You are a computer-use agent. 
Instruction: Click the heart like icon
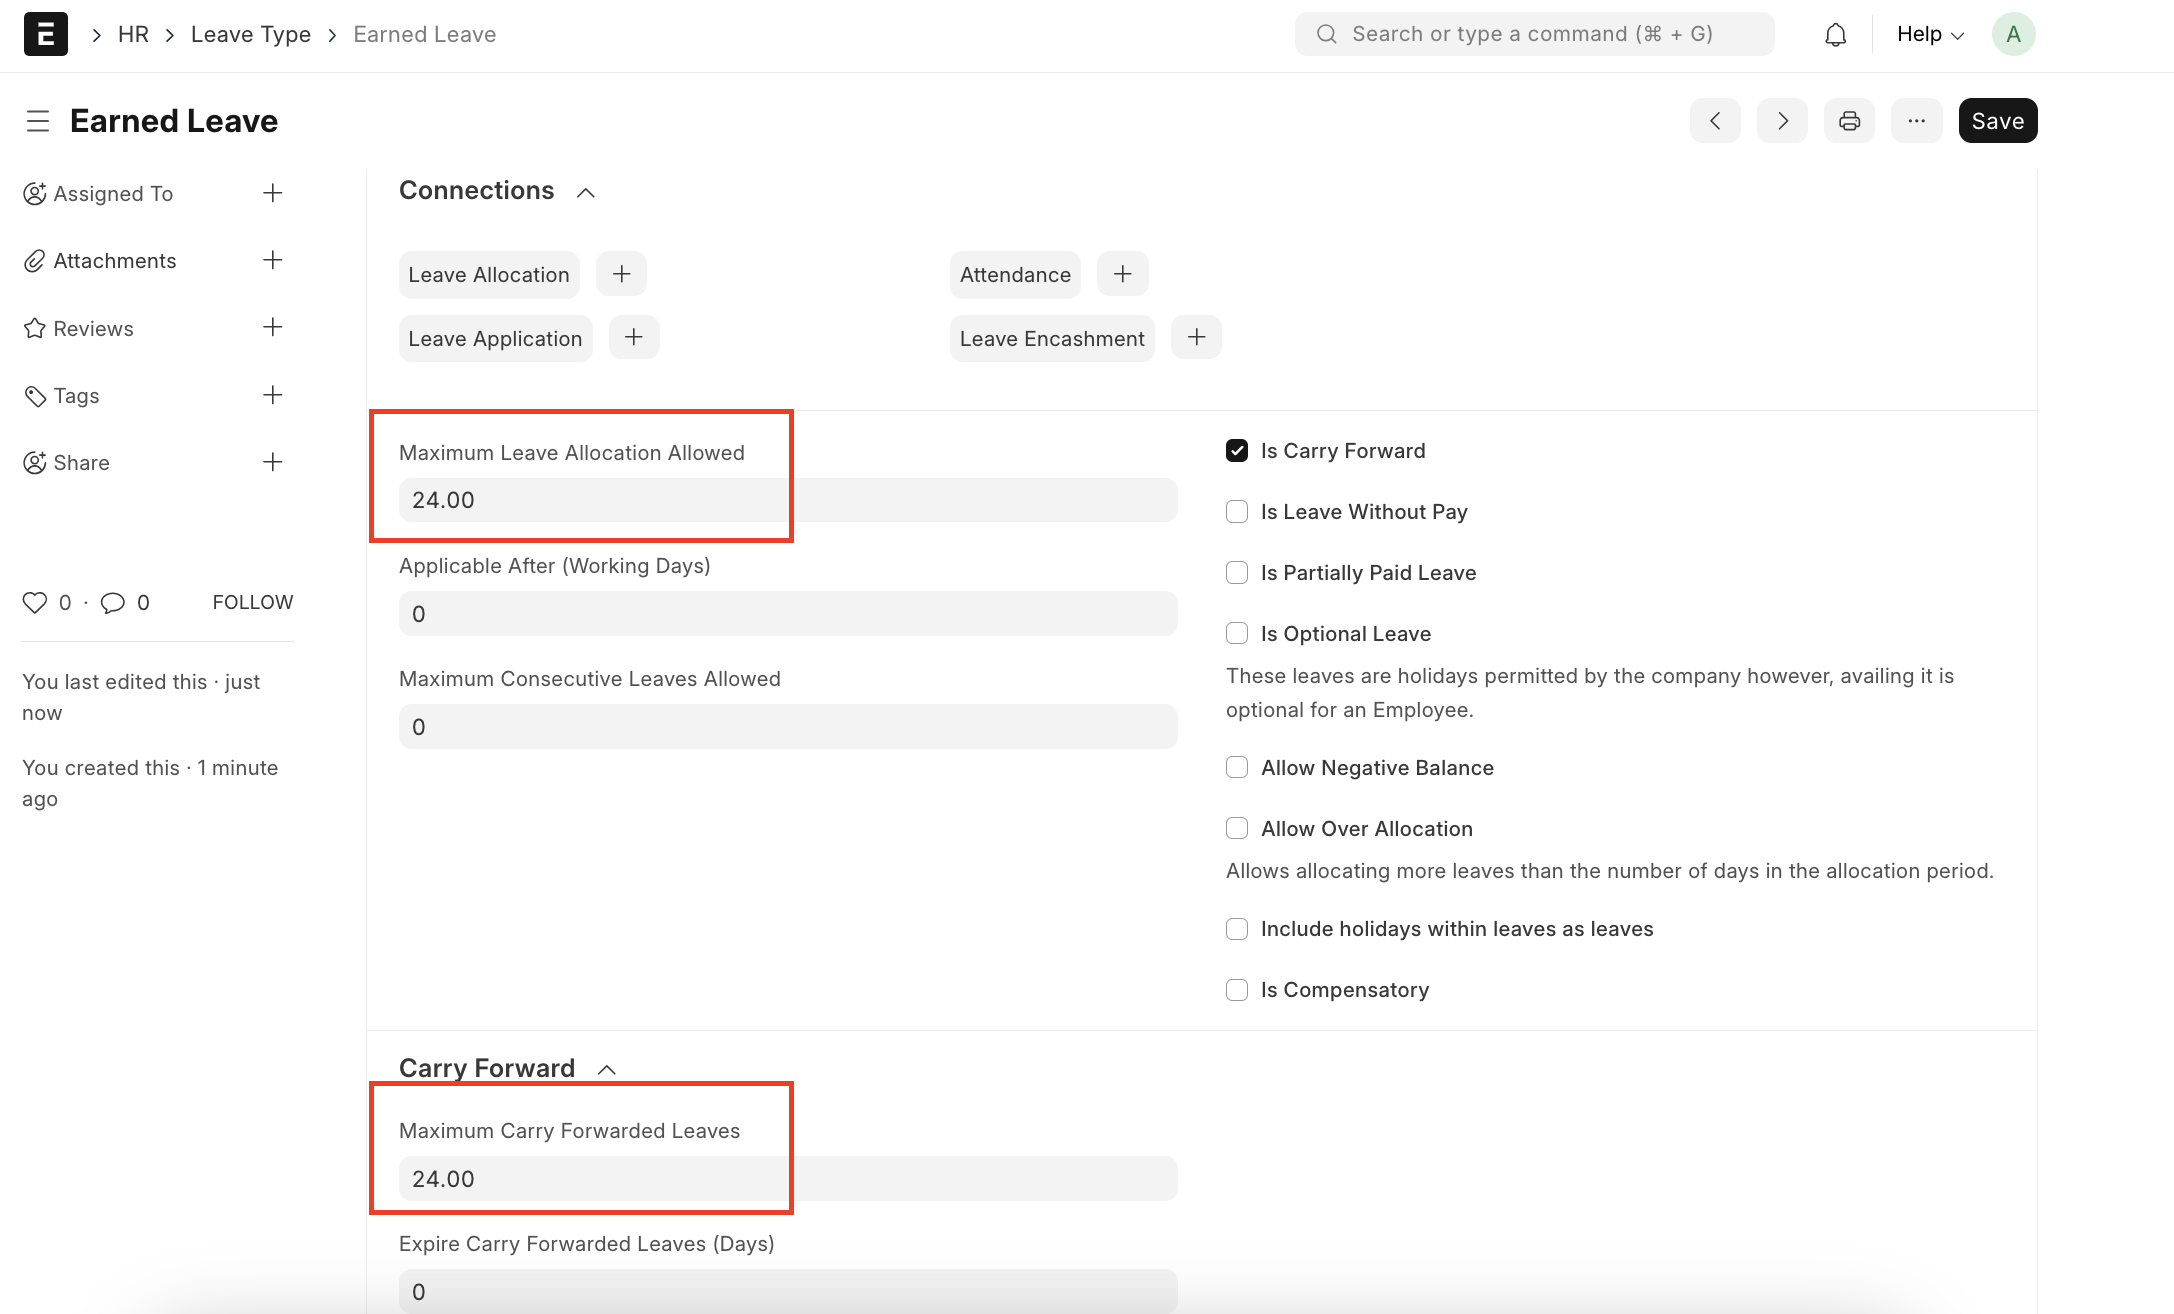coord(35,602)
